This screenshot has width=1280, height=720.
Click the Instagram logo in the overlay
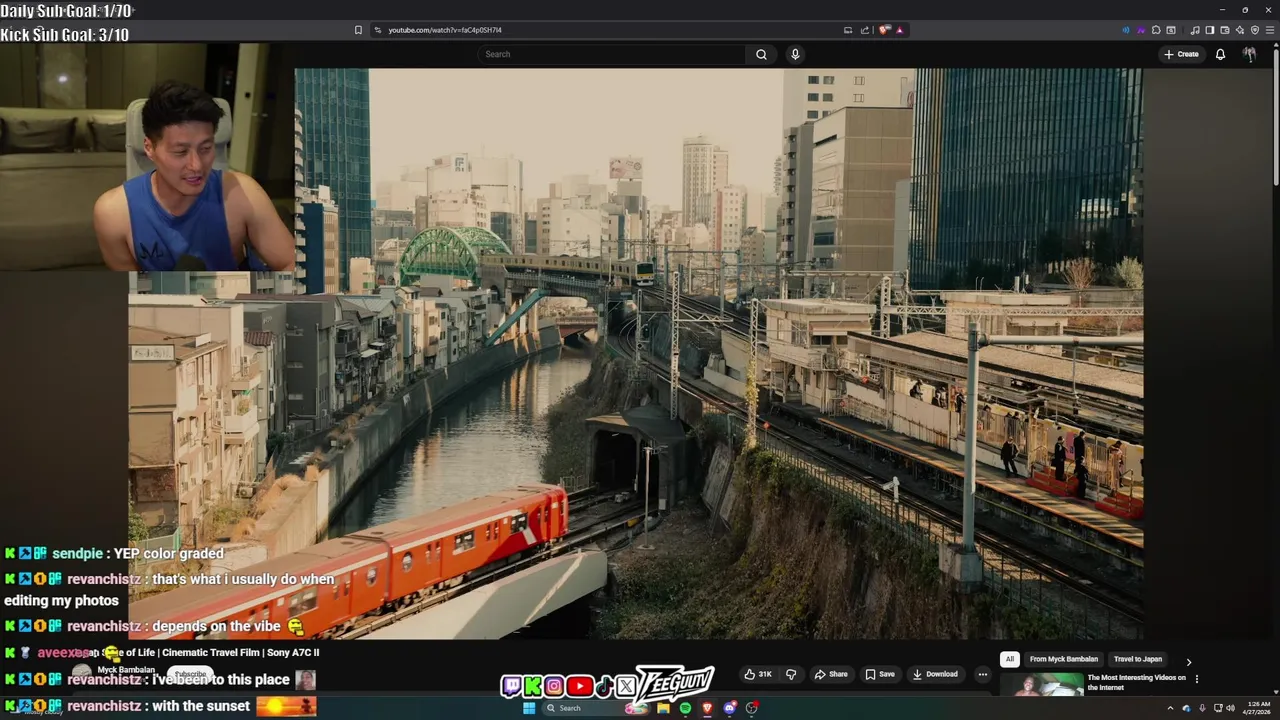554,686
